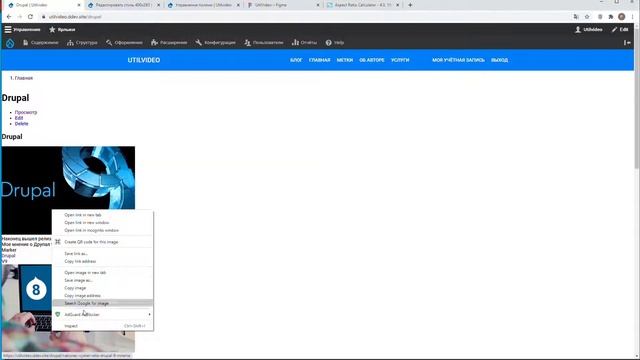The height and width of the screenshot is (360, 640).
Task: Go to УСЛУГИ in site navigation
Action: (x=400, y=60)
